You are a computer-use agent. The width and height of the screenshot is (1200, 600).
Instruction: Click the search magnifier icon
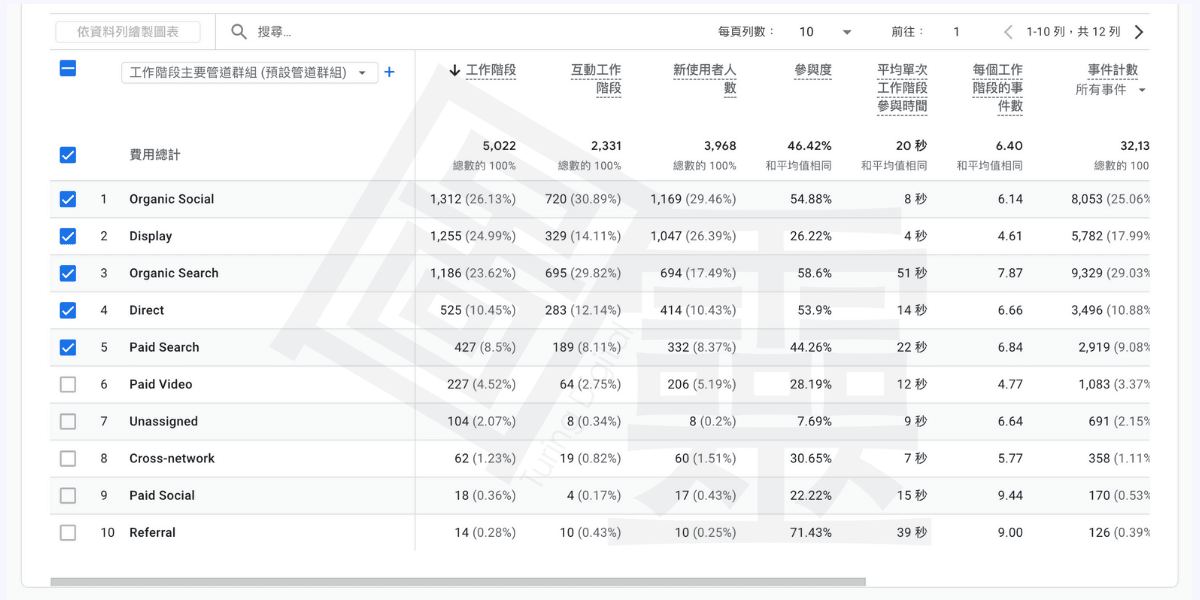pyautogui.click(x=239, y=32)
